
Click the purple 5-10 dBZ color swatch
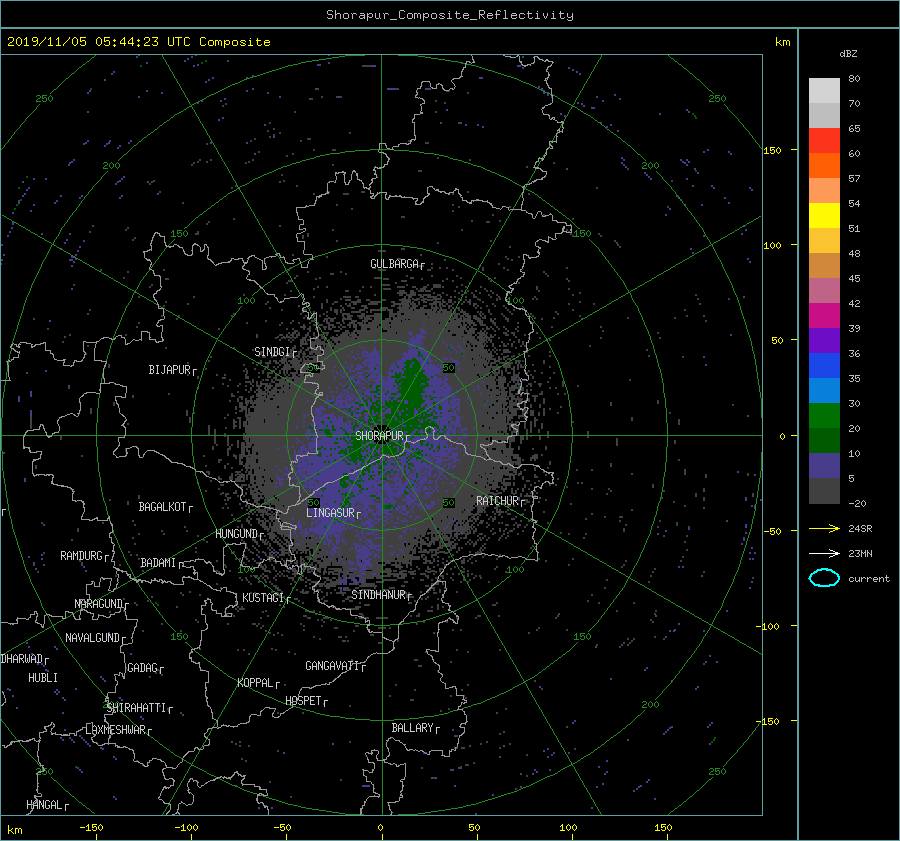pyautogui.click(x=824, y=466)
